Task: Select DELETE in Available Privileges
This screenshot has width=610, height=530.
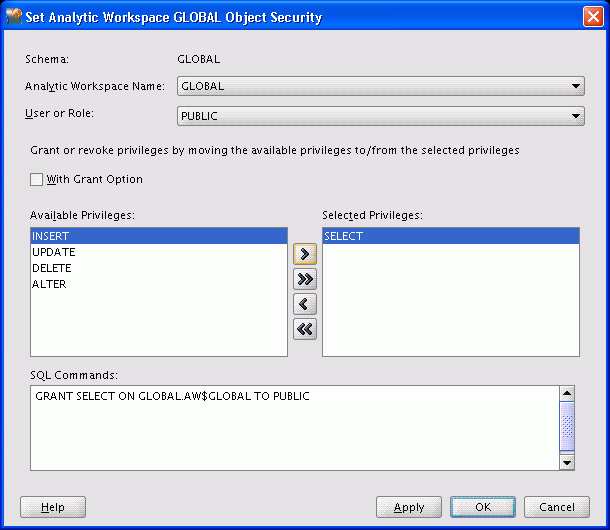Action: [x=159, y=268]
